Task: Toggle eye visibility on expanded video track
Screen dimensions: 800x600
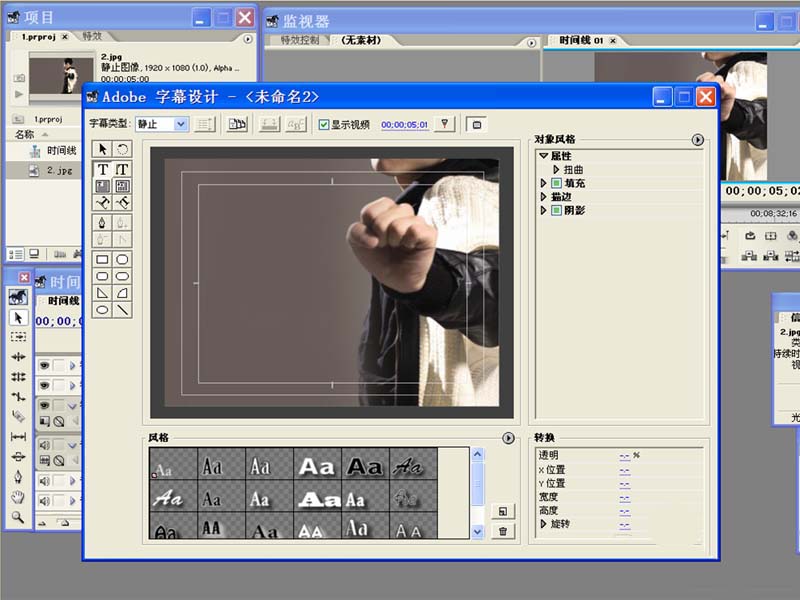Action: pos(45,405)
